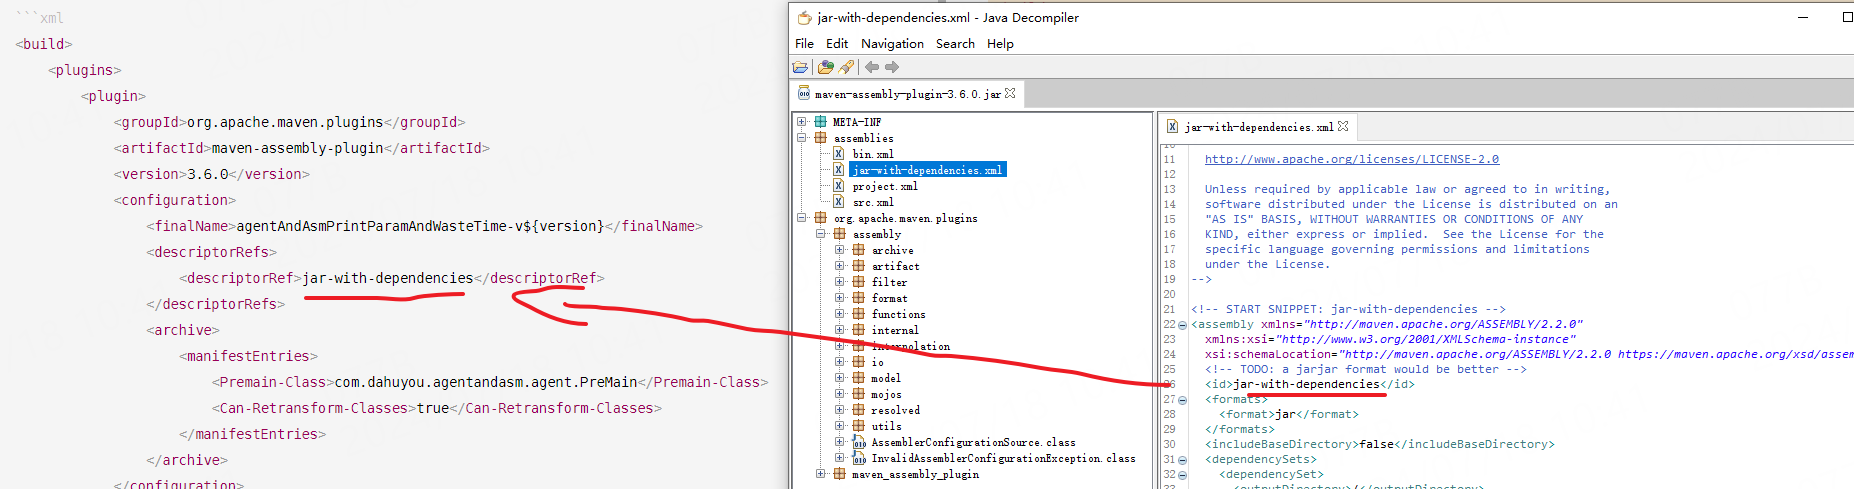Collapse the assembly package node
This screenshot has height=489, width=1854.
[x=821, y=234]
